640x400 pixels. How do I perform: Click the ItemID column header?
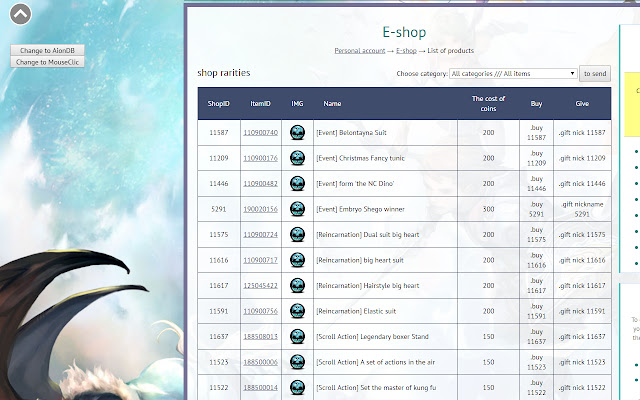click(260, 104)
